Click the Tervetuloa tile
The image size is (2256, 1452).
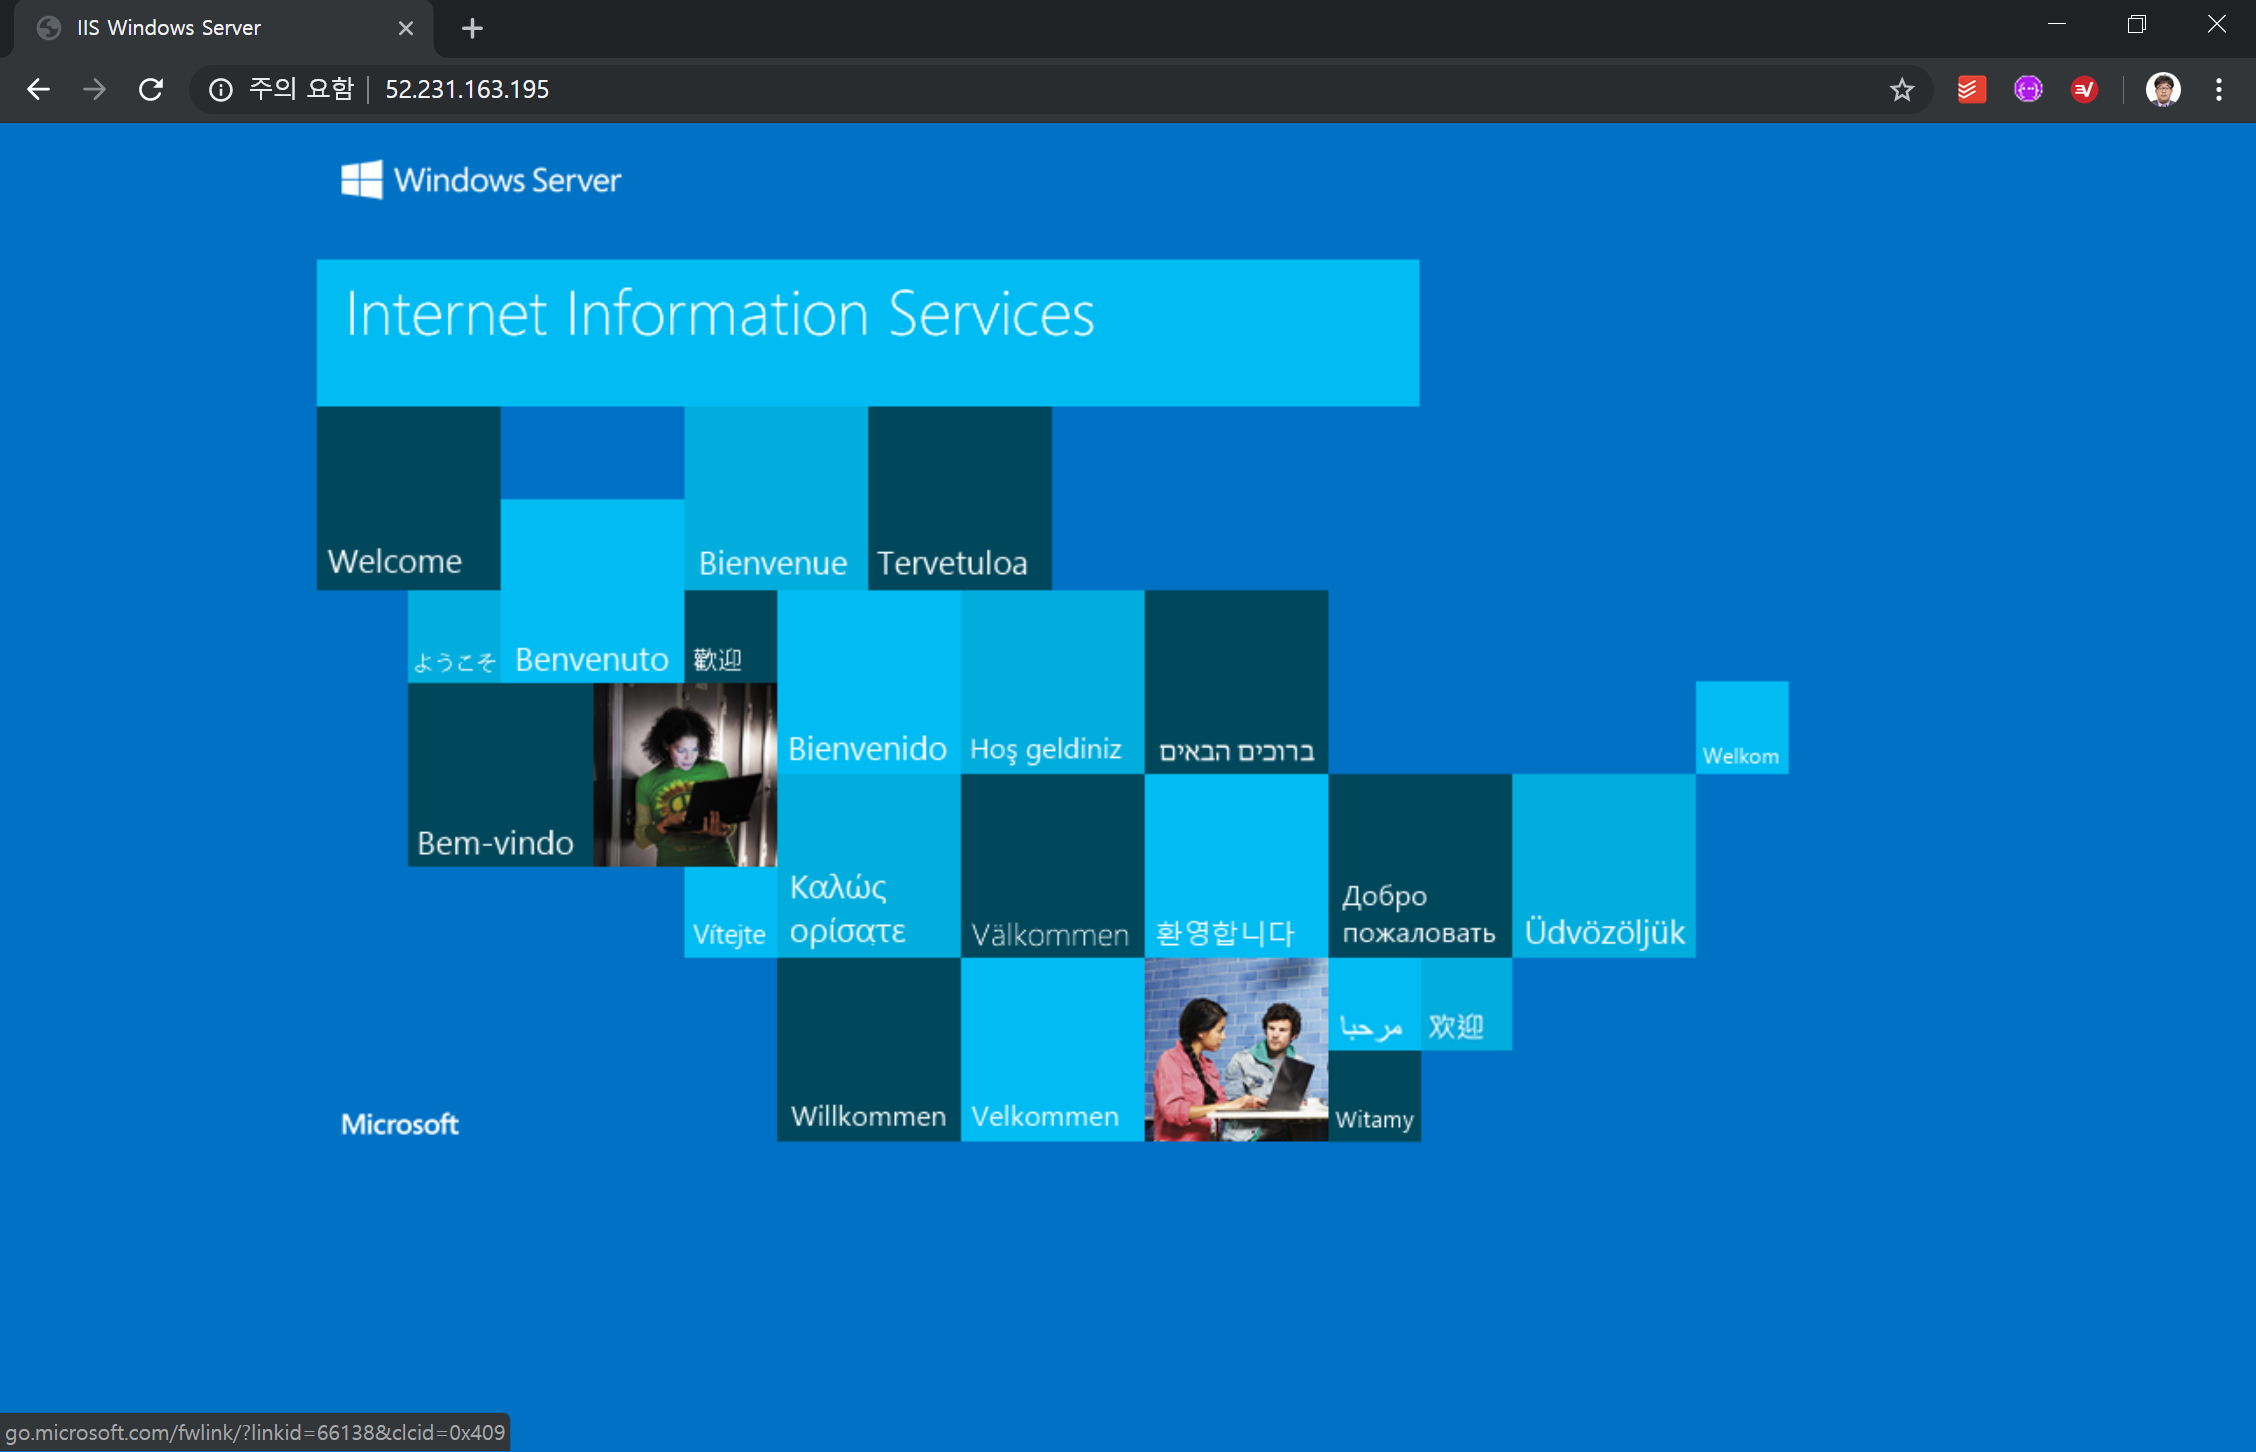[x=960, y=498]
